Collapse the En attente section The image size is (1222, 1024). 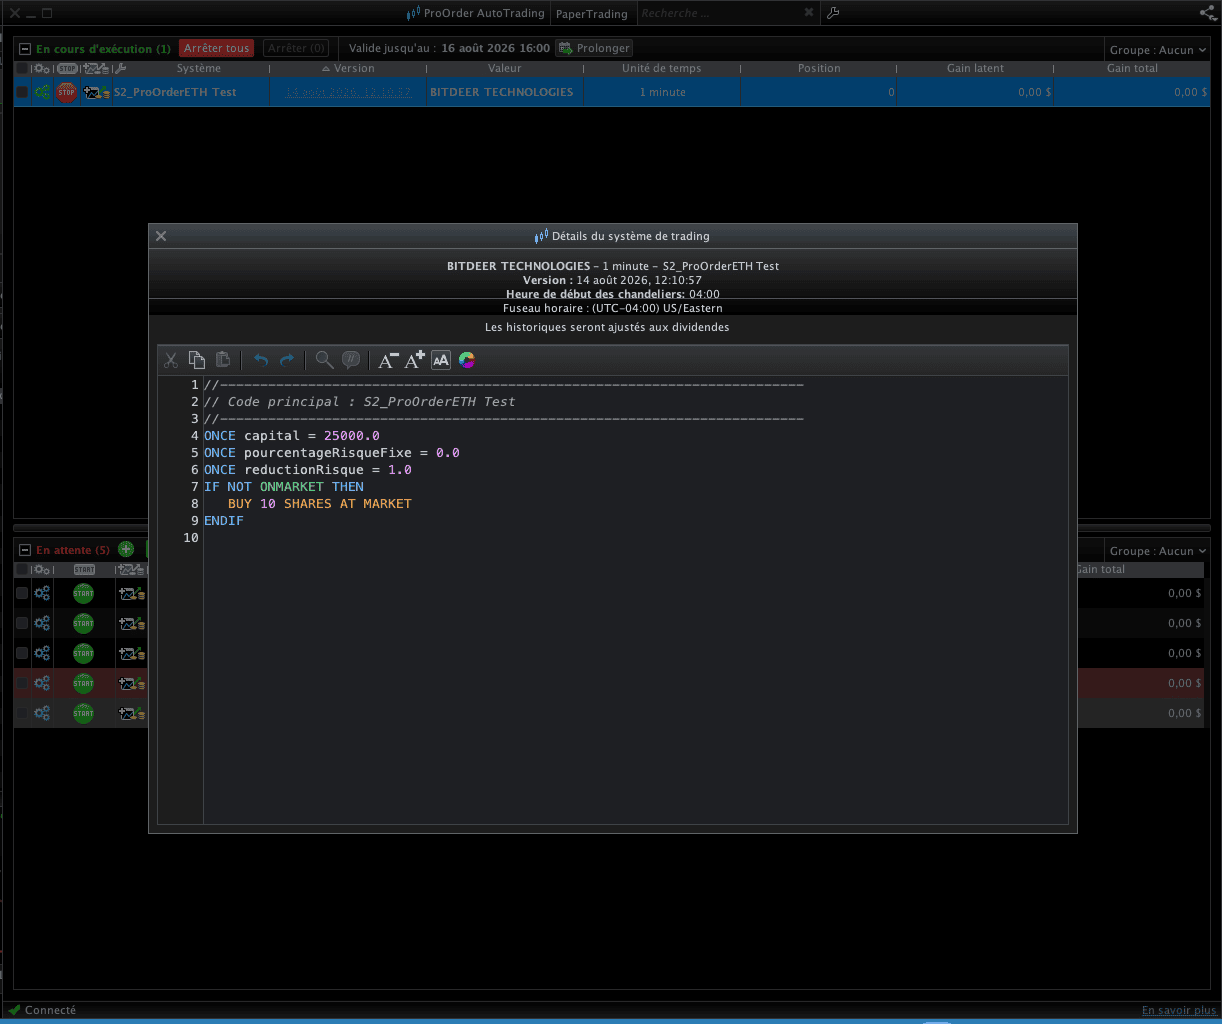tap(25, 550)
